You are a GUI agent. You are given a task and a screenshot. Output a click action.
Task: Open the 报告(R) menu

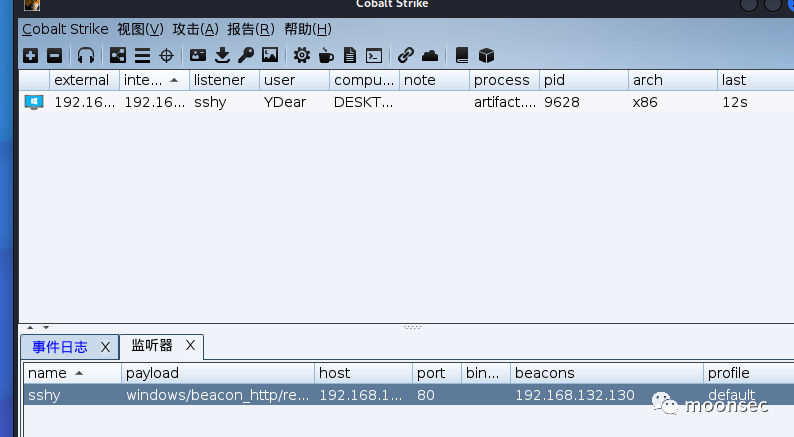point(251,29)
